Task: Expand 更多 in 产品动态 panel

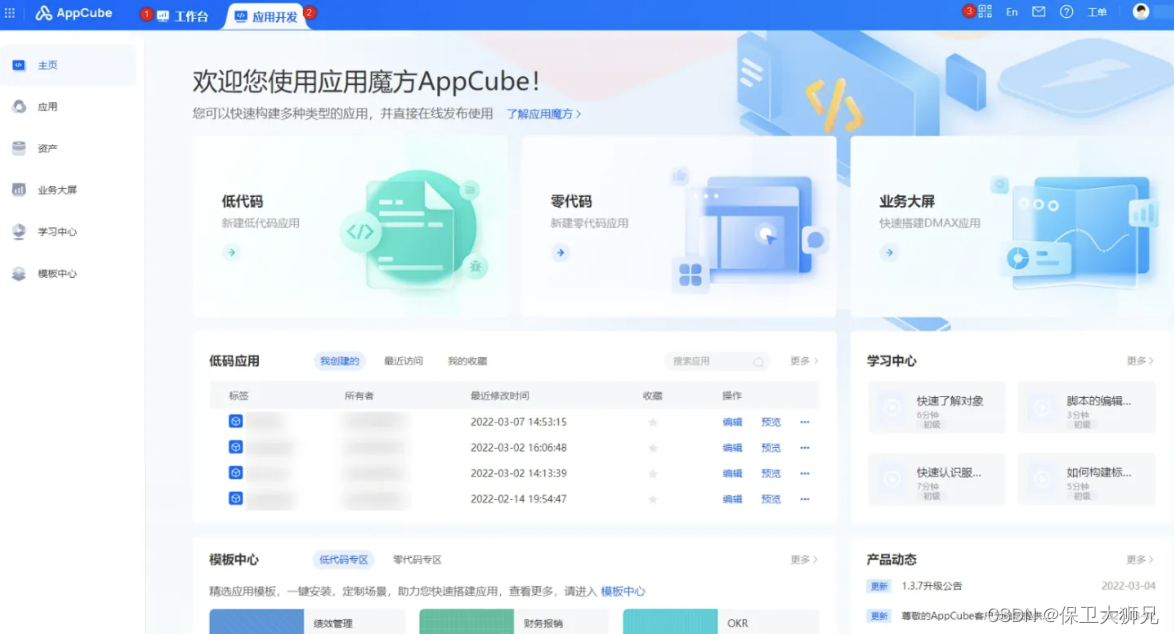Action: (1140, 559)
